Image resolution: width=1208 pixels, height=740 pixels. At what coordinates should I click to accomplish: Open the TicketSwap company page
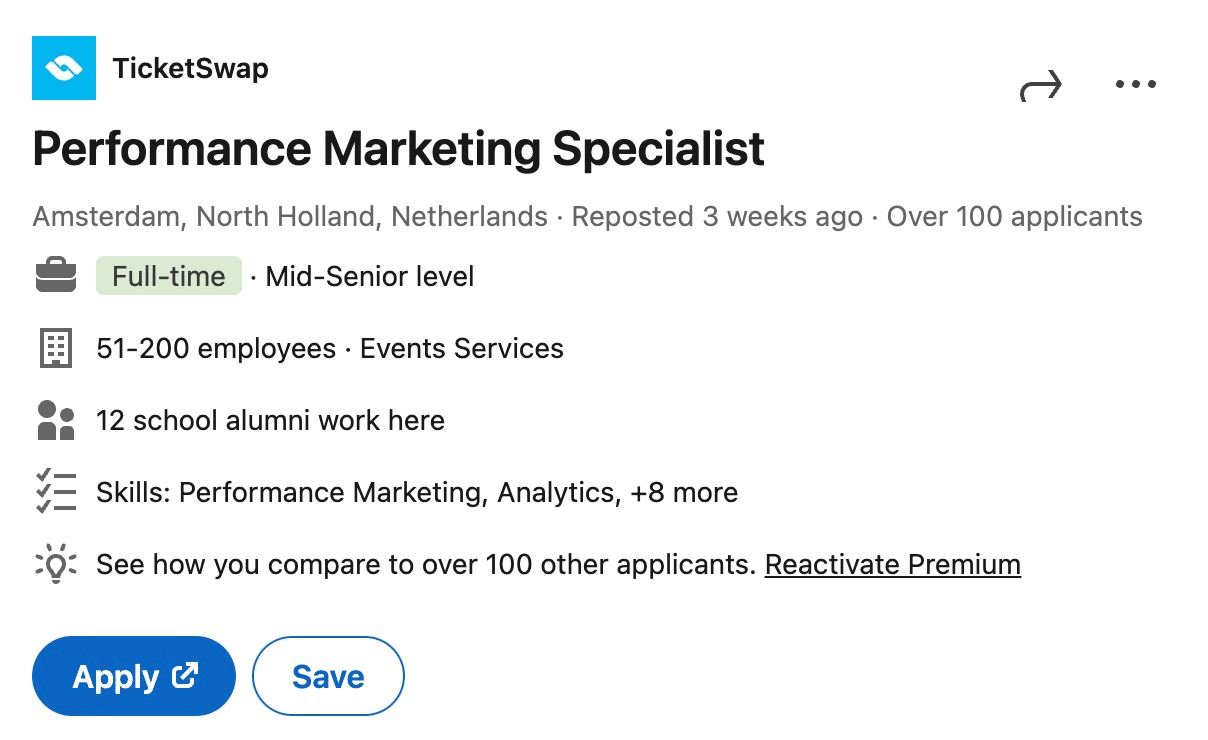click(192, 68)
